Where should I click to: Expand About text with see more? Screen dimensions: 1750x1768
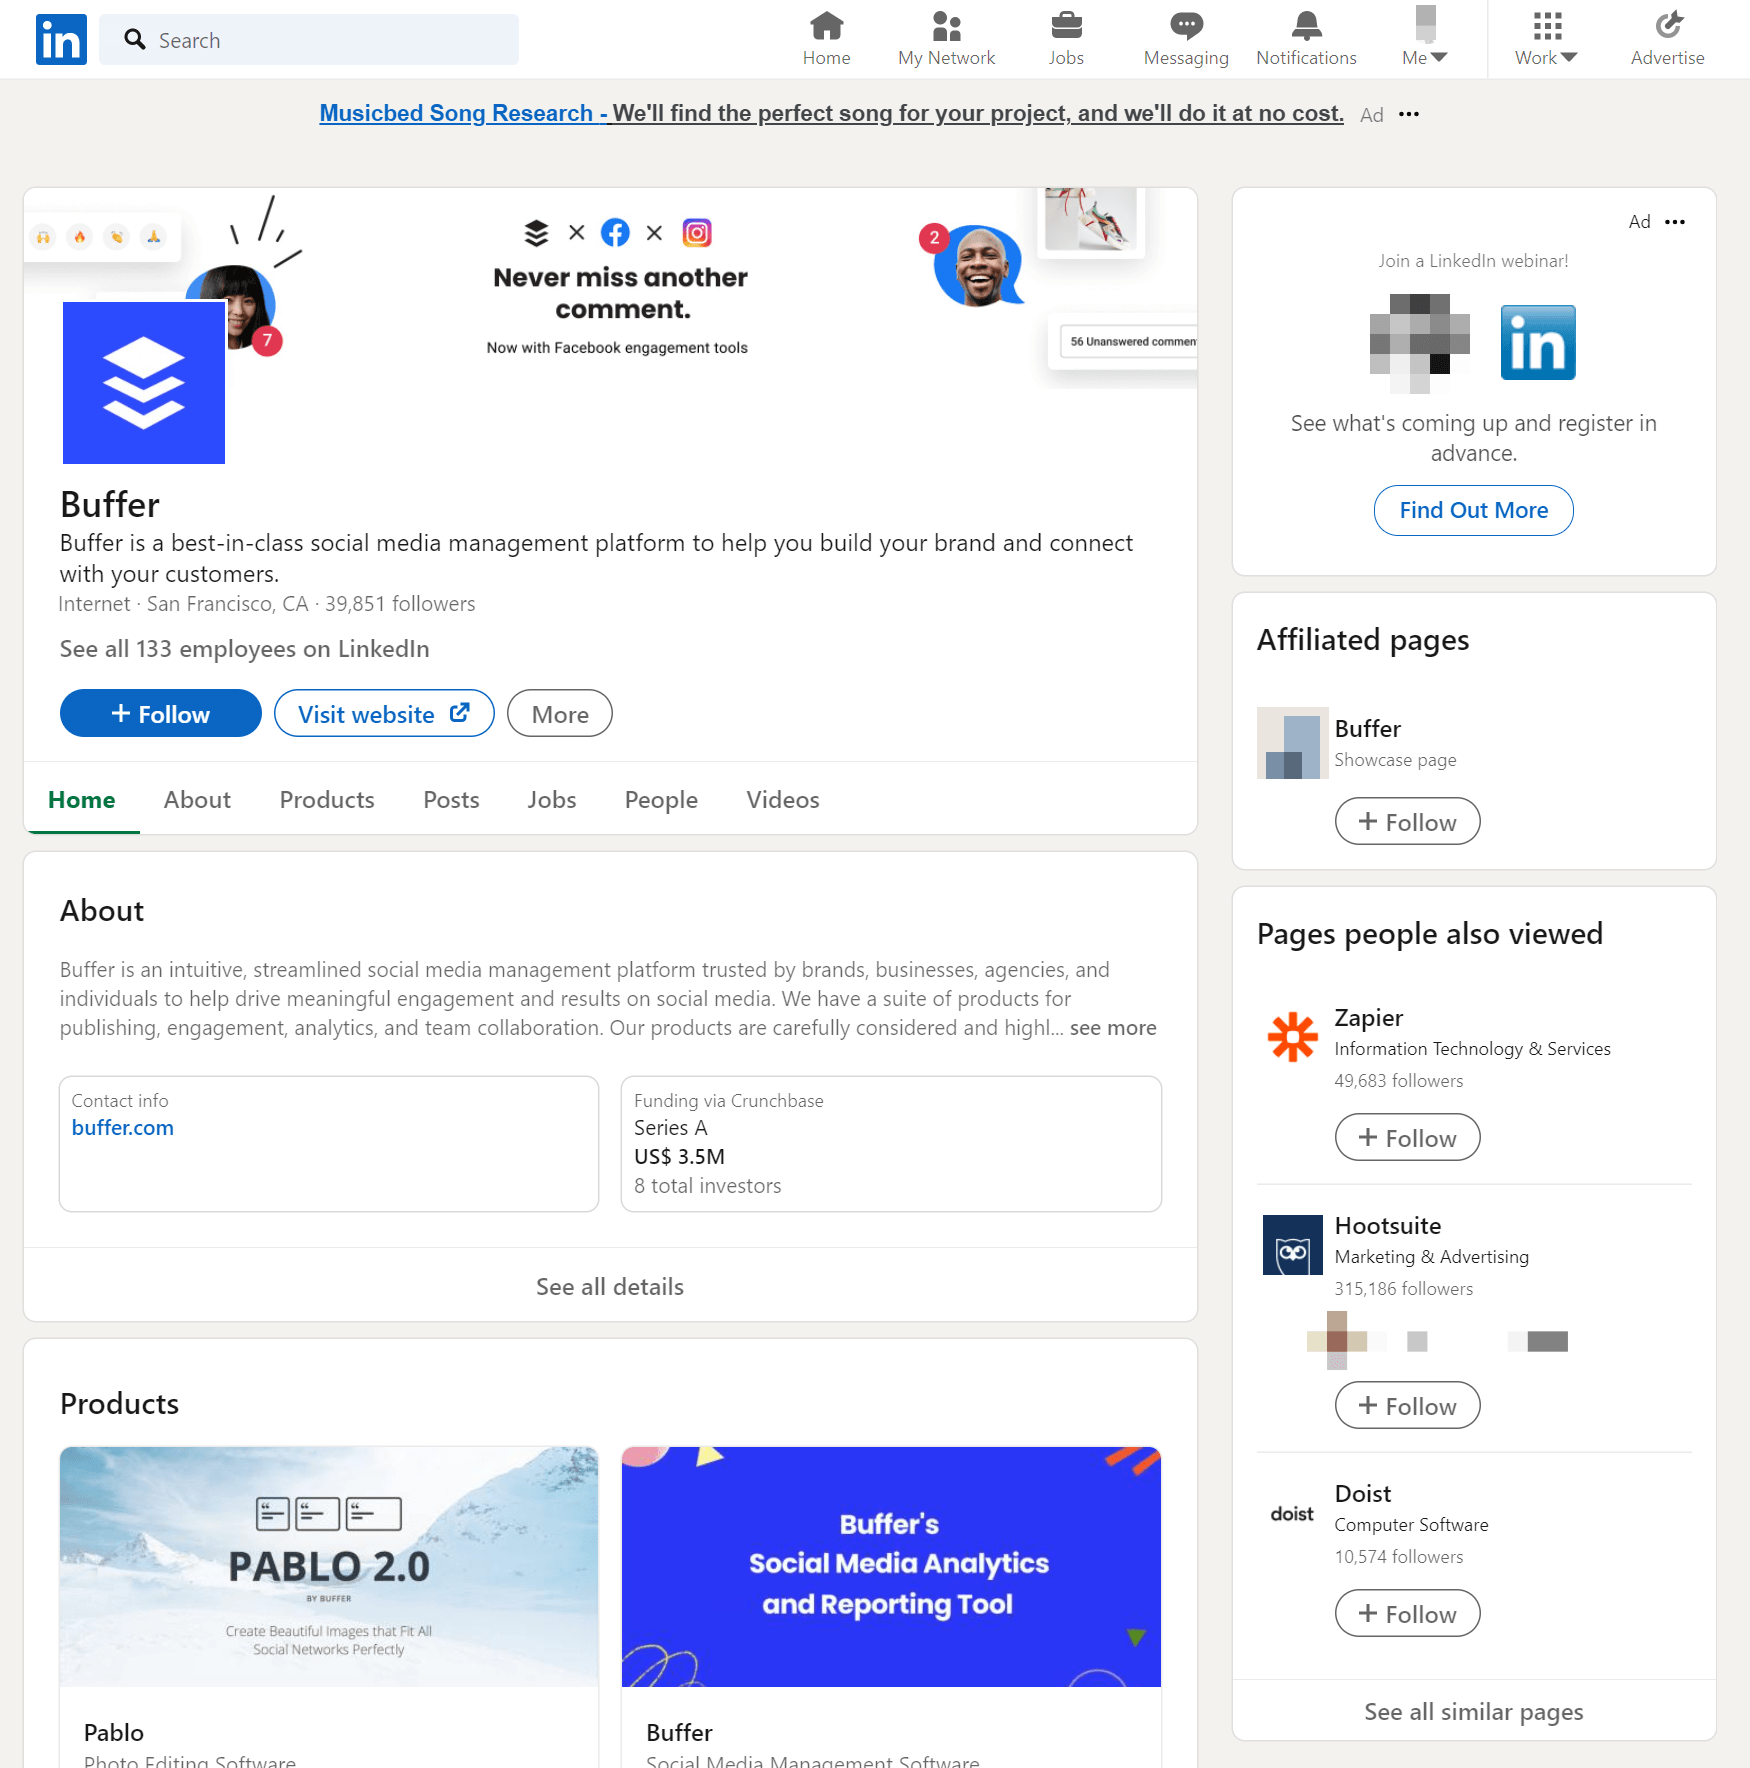[1113, 1027]
